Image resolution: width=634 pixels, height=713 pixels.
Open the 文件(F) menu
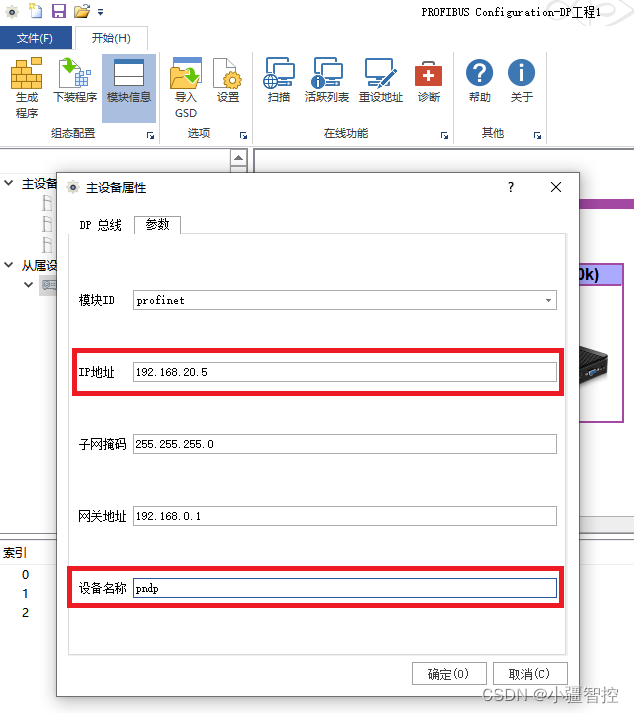tap(35, 38)
